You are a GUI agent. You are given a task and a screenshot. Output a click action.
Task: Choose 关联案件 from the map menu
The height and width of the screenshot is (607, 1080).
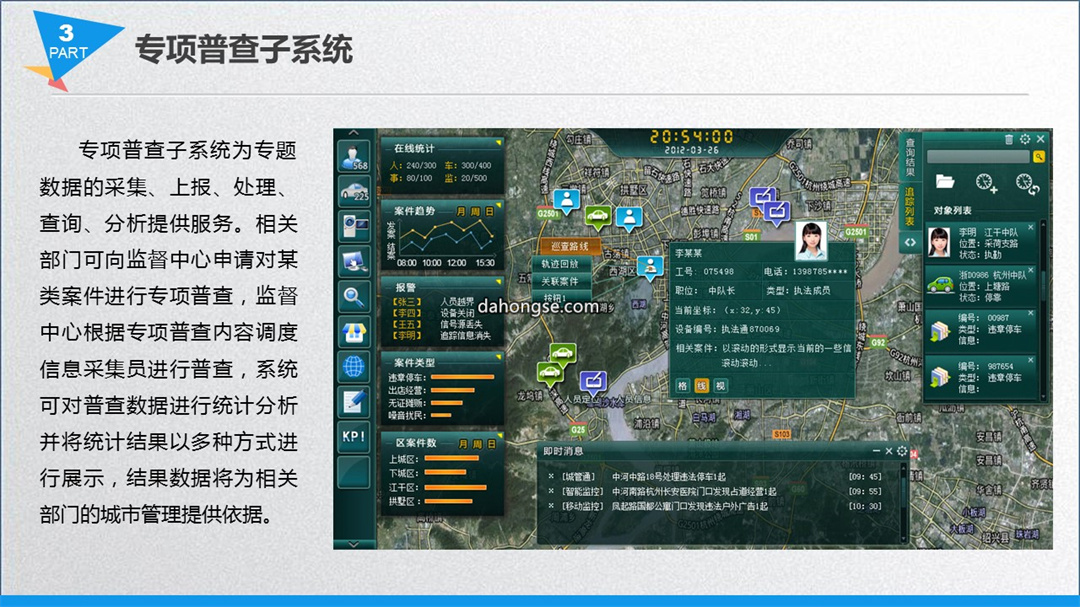[x=560, y=281]
